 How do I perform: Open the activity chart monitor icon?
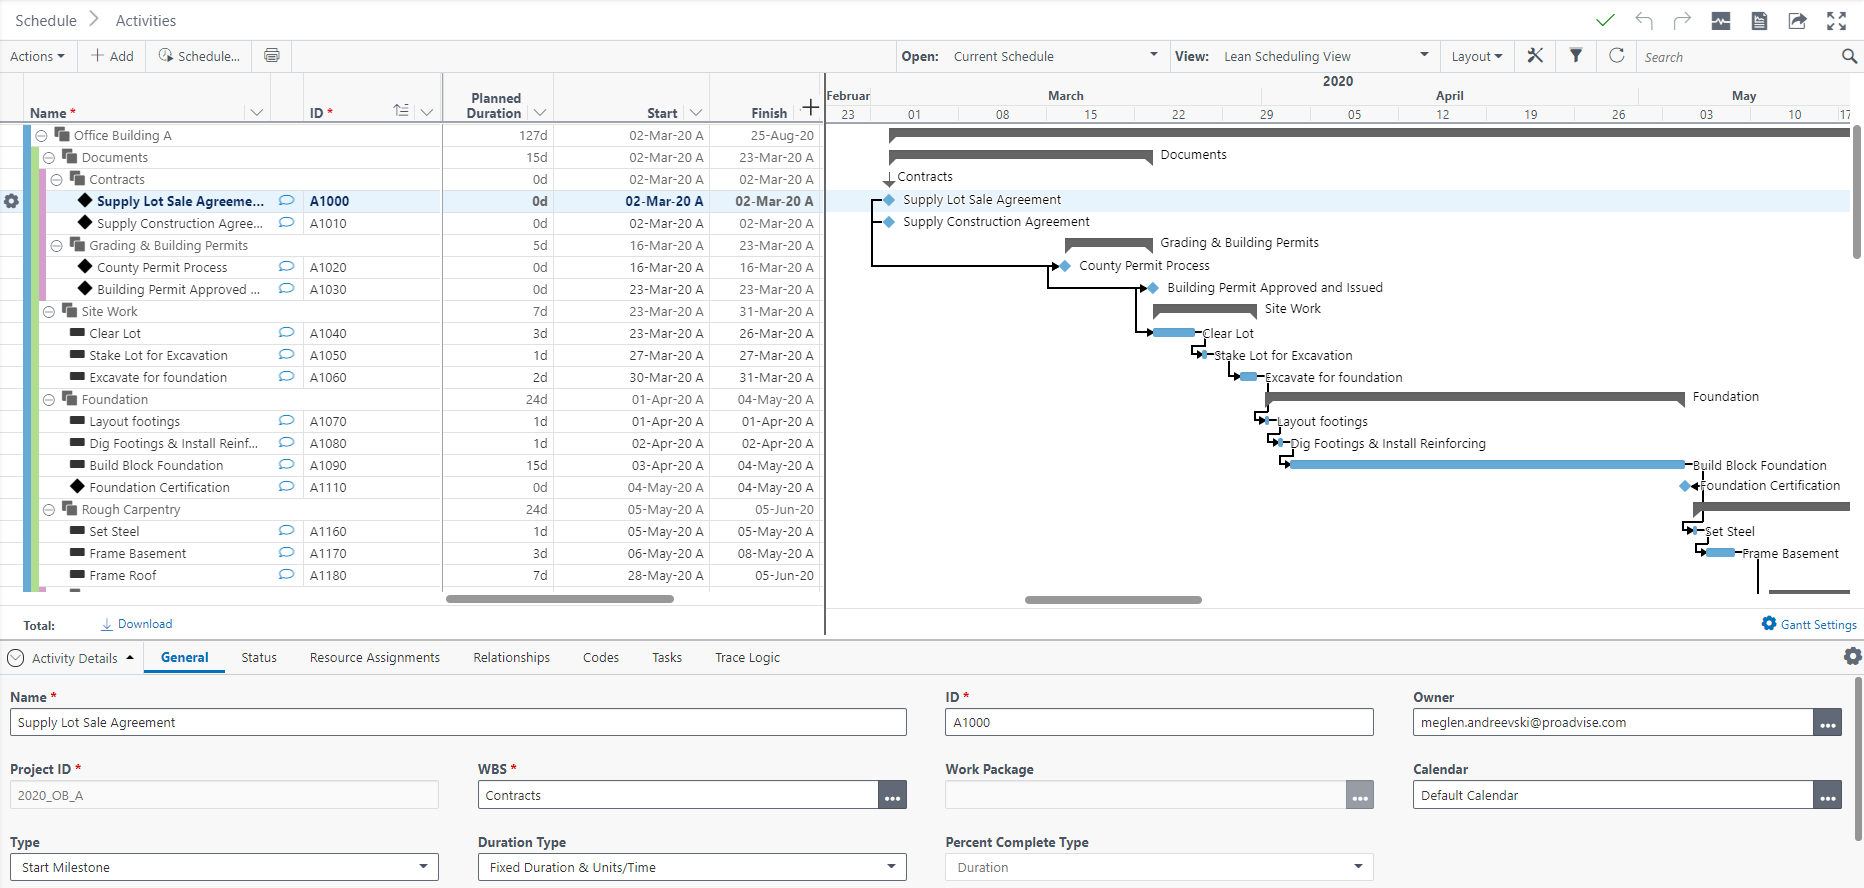coord(1721,20)
